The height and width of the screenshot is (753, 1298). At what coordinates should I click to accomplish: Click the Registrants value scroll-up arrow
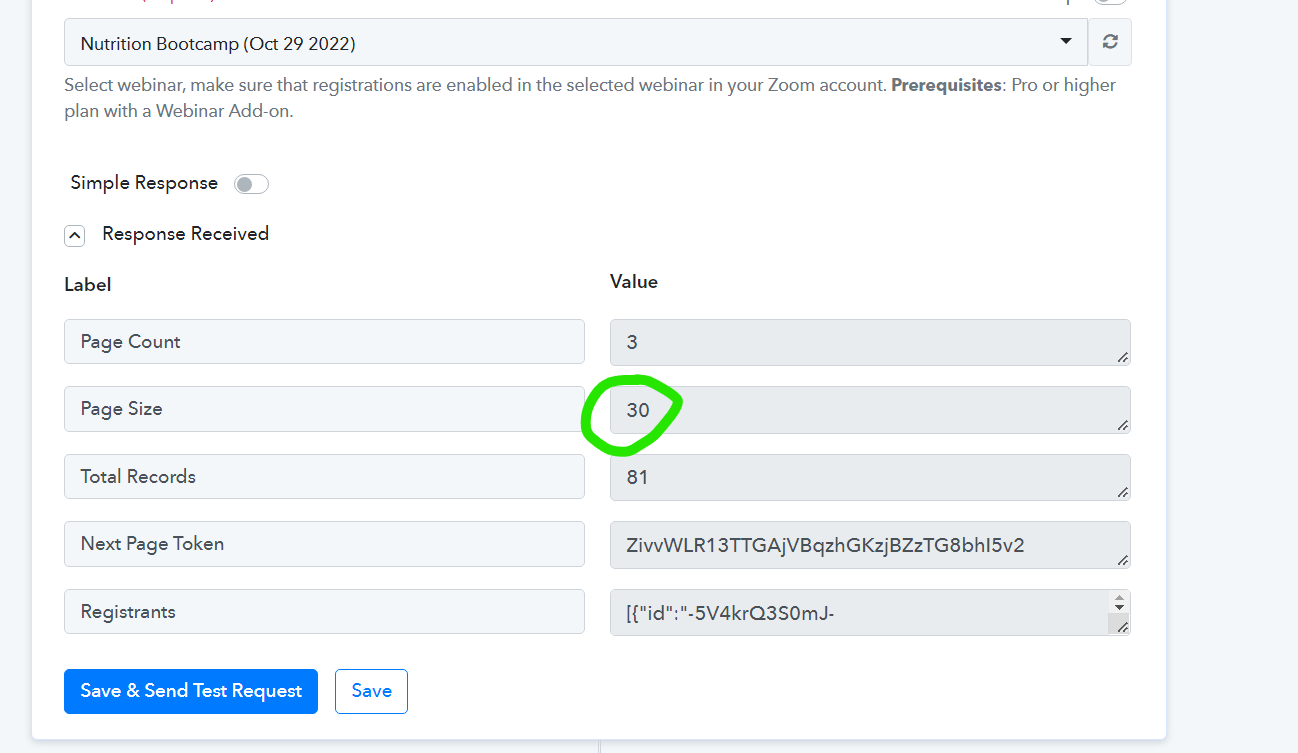coord(1119,598)
